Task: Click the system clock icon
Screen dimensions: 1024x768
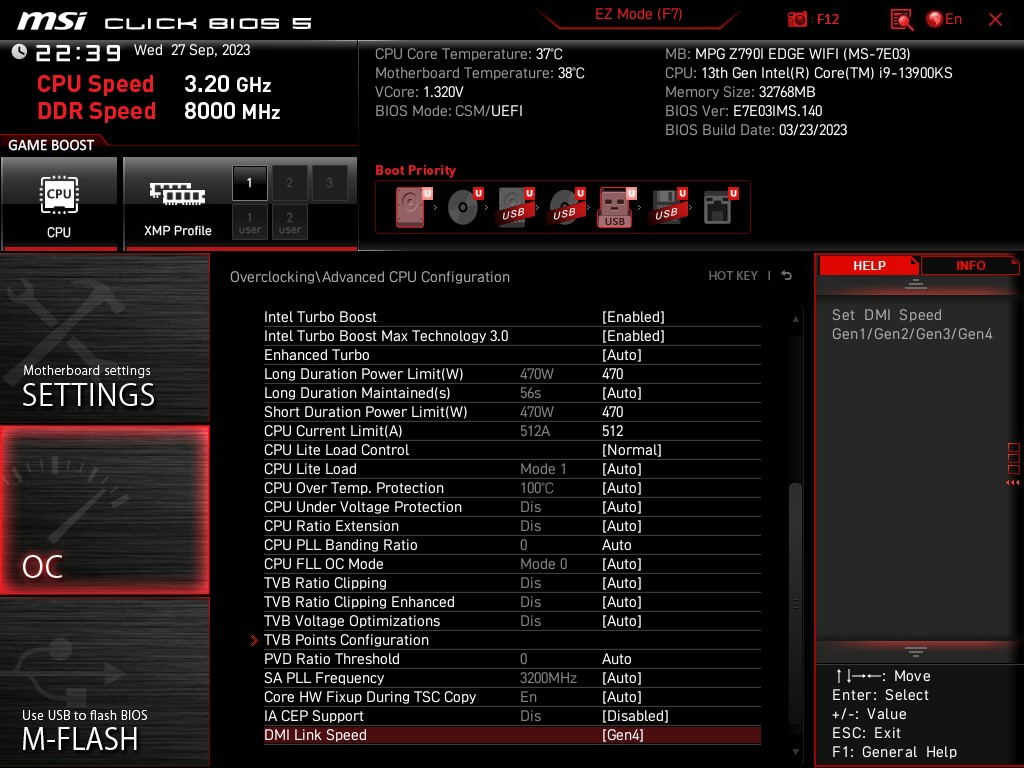Action: pyautogui.click(x=19, y=51)
